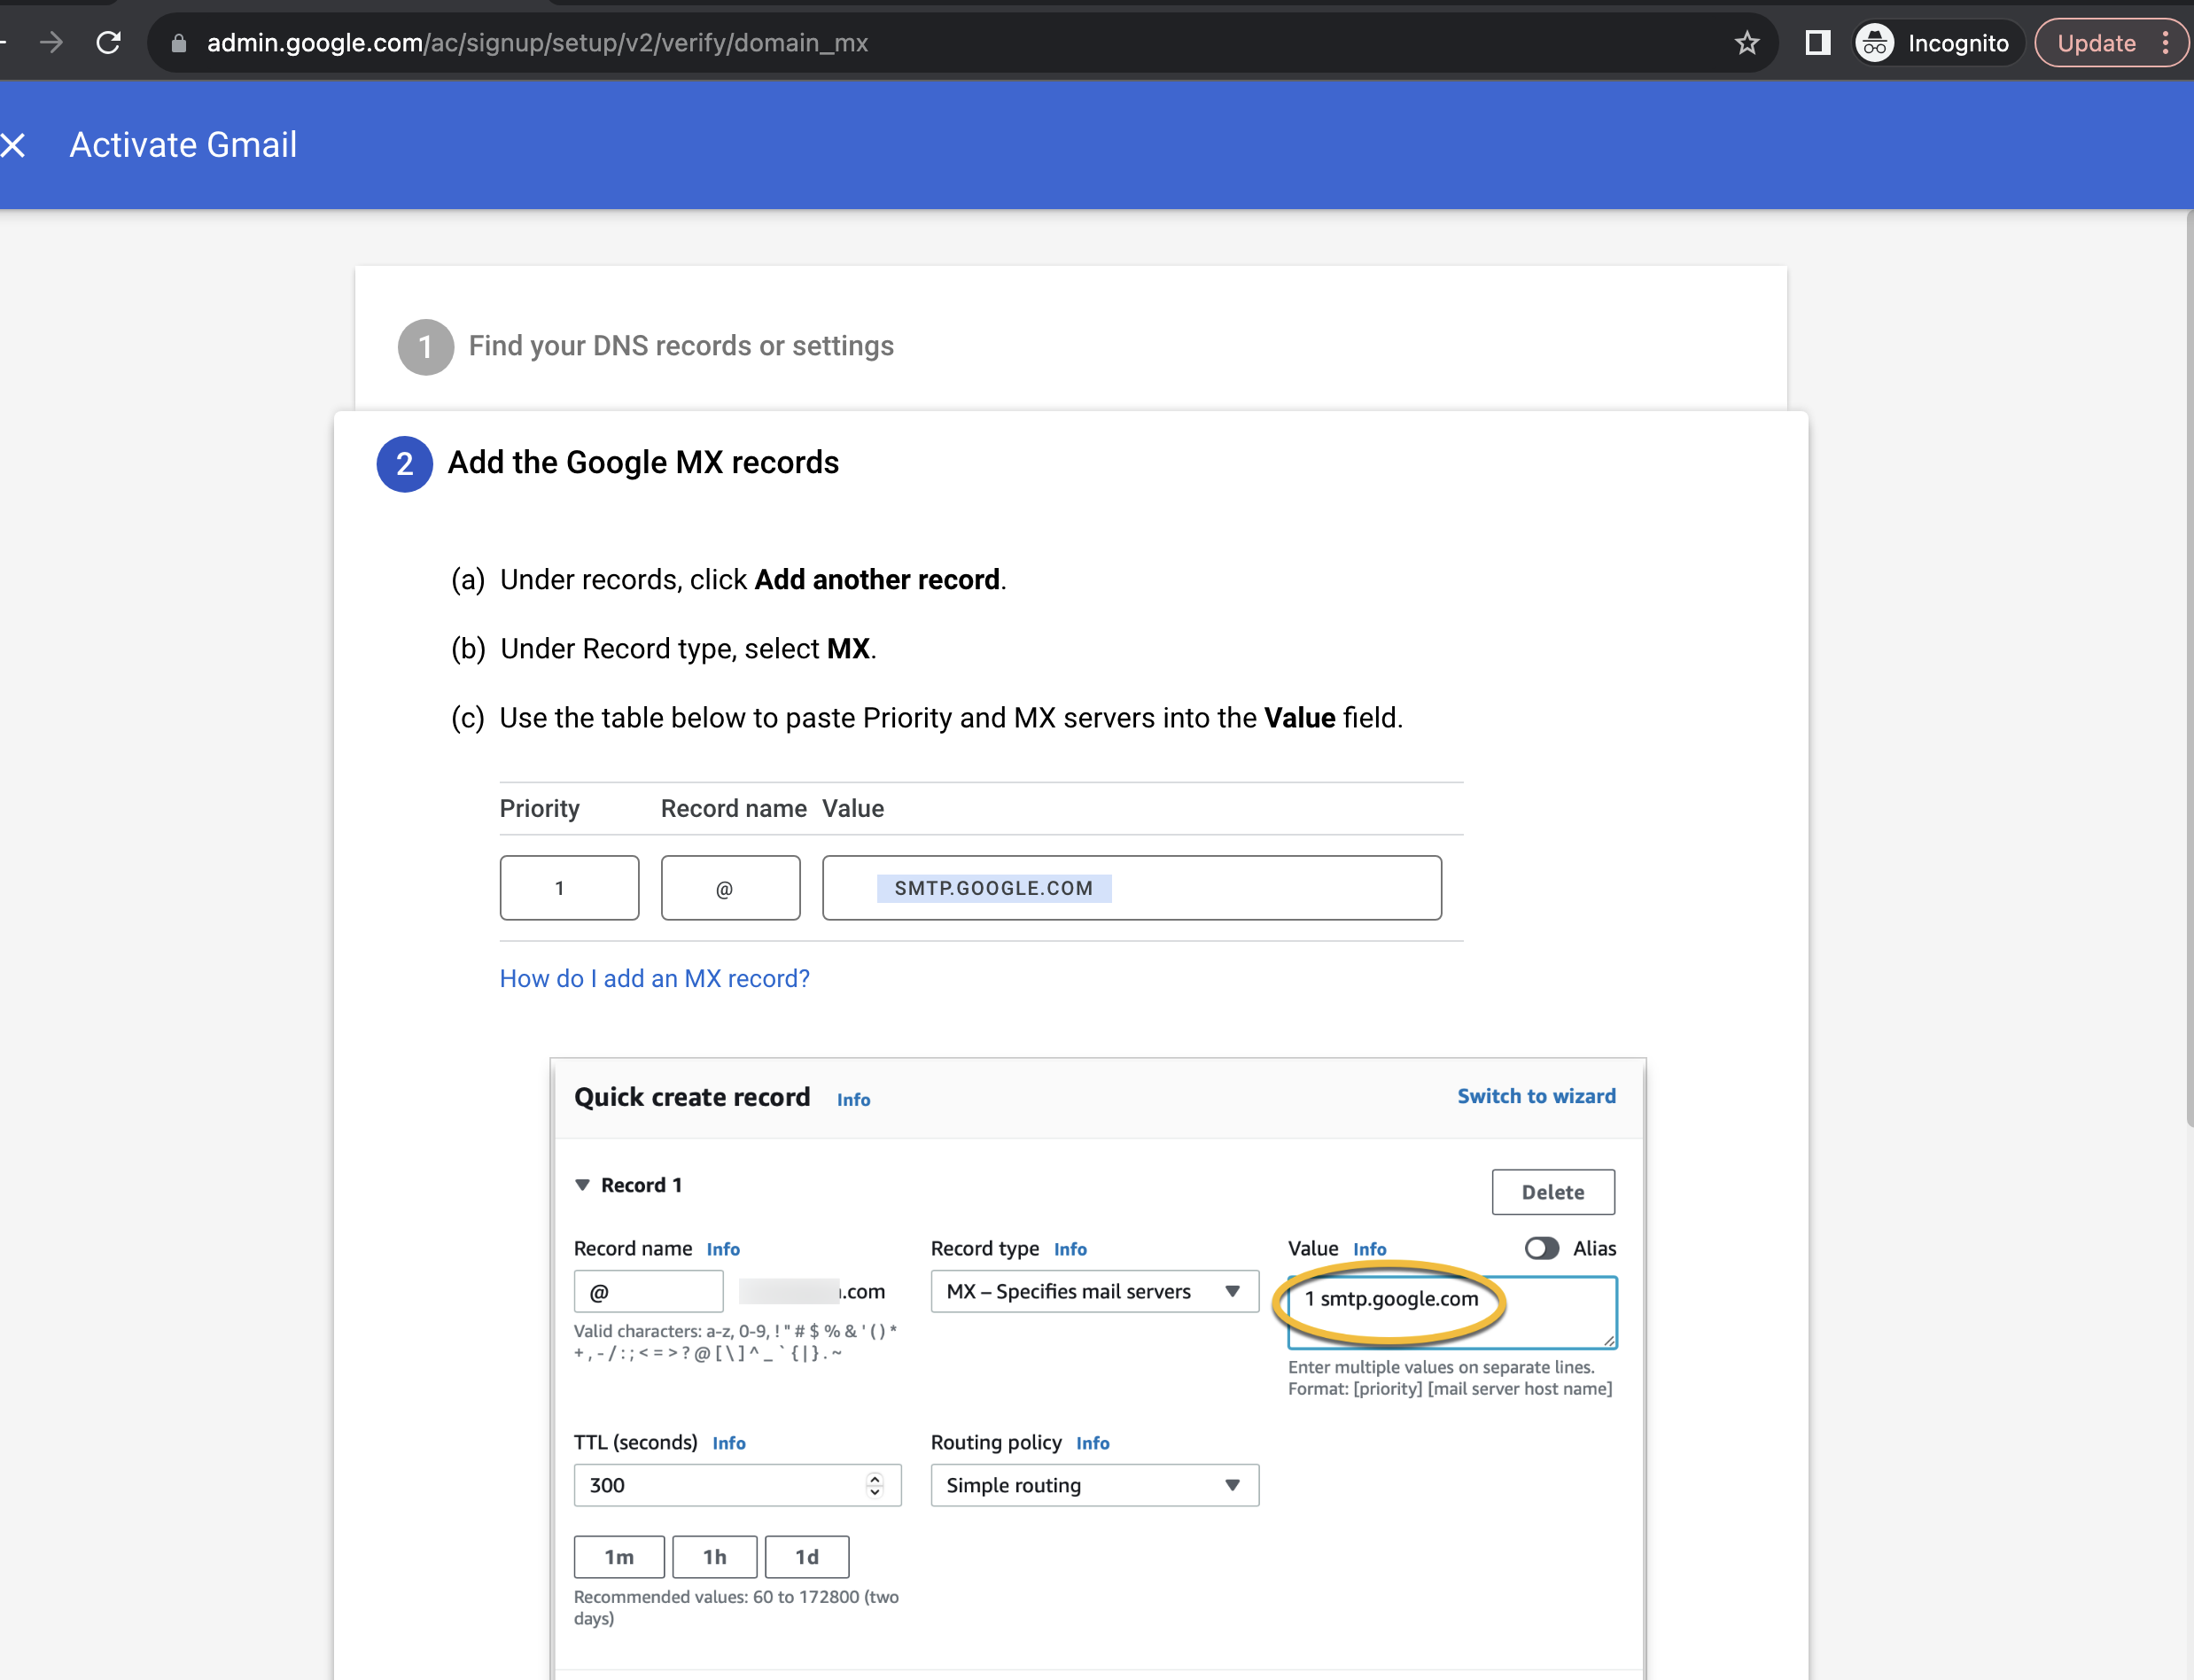Screen dimensions: 2194x1680
Task: Click Switch to wizard
Action: (1536, 1096)
